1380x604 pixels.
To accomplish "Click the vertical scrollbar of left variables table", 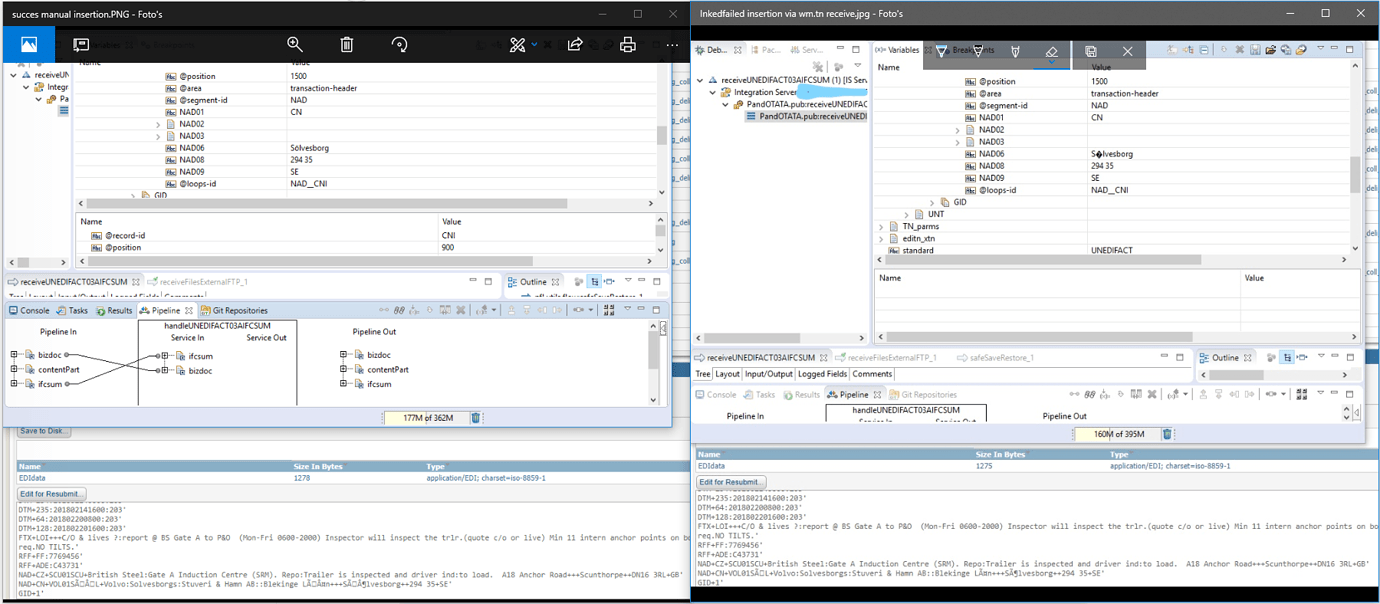I will 661,130.
